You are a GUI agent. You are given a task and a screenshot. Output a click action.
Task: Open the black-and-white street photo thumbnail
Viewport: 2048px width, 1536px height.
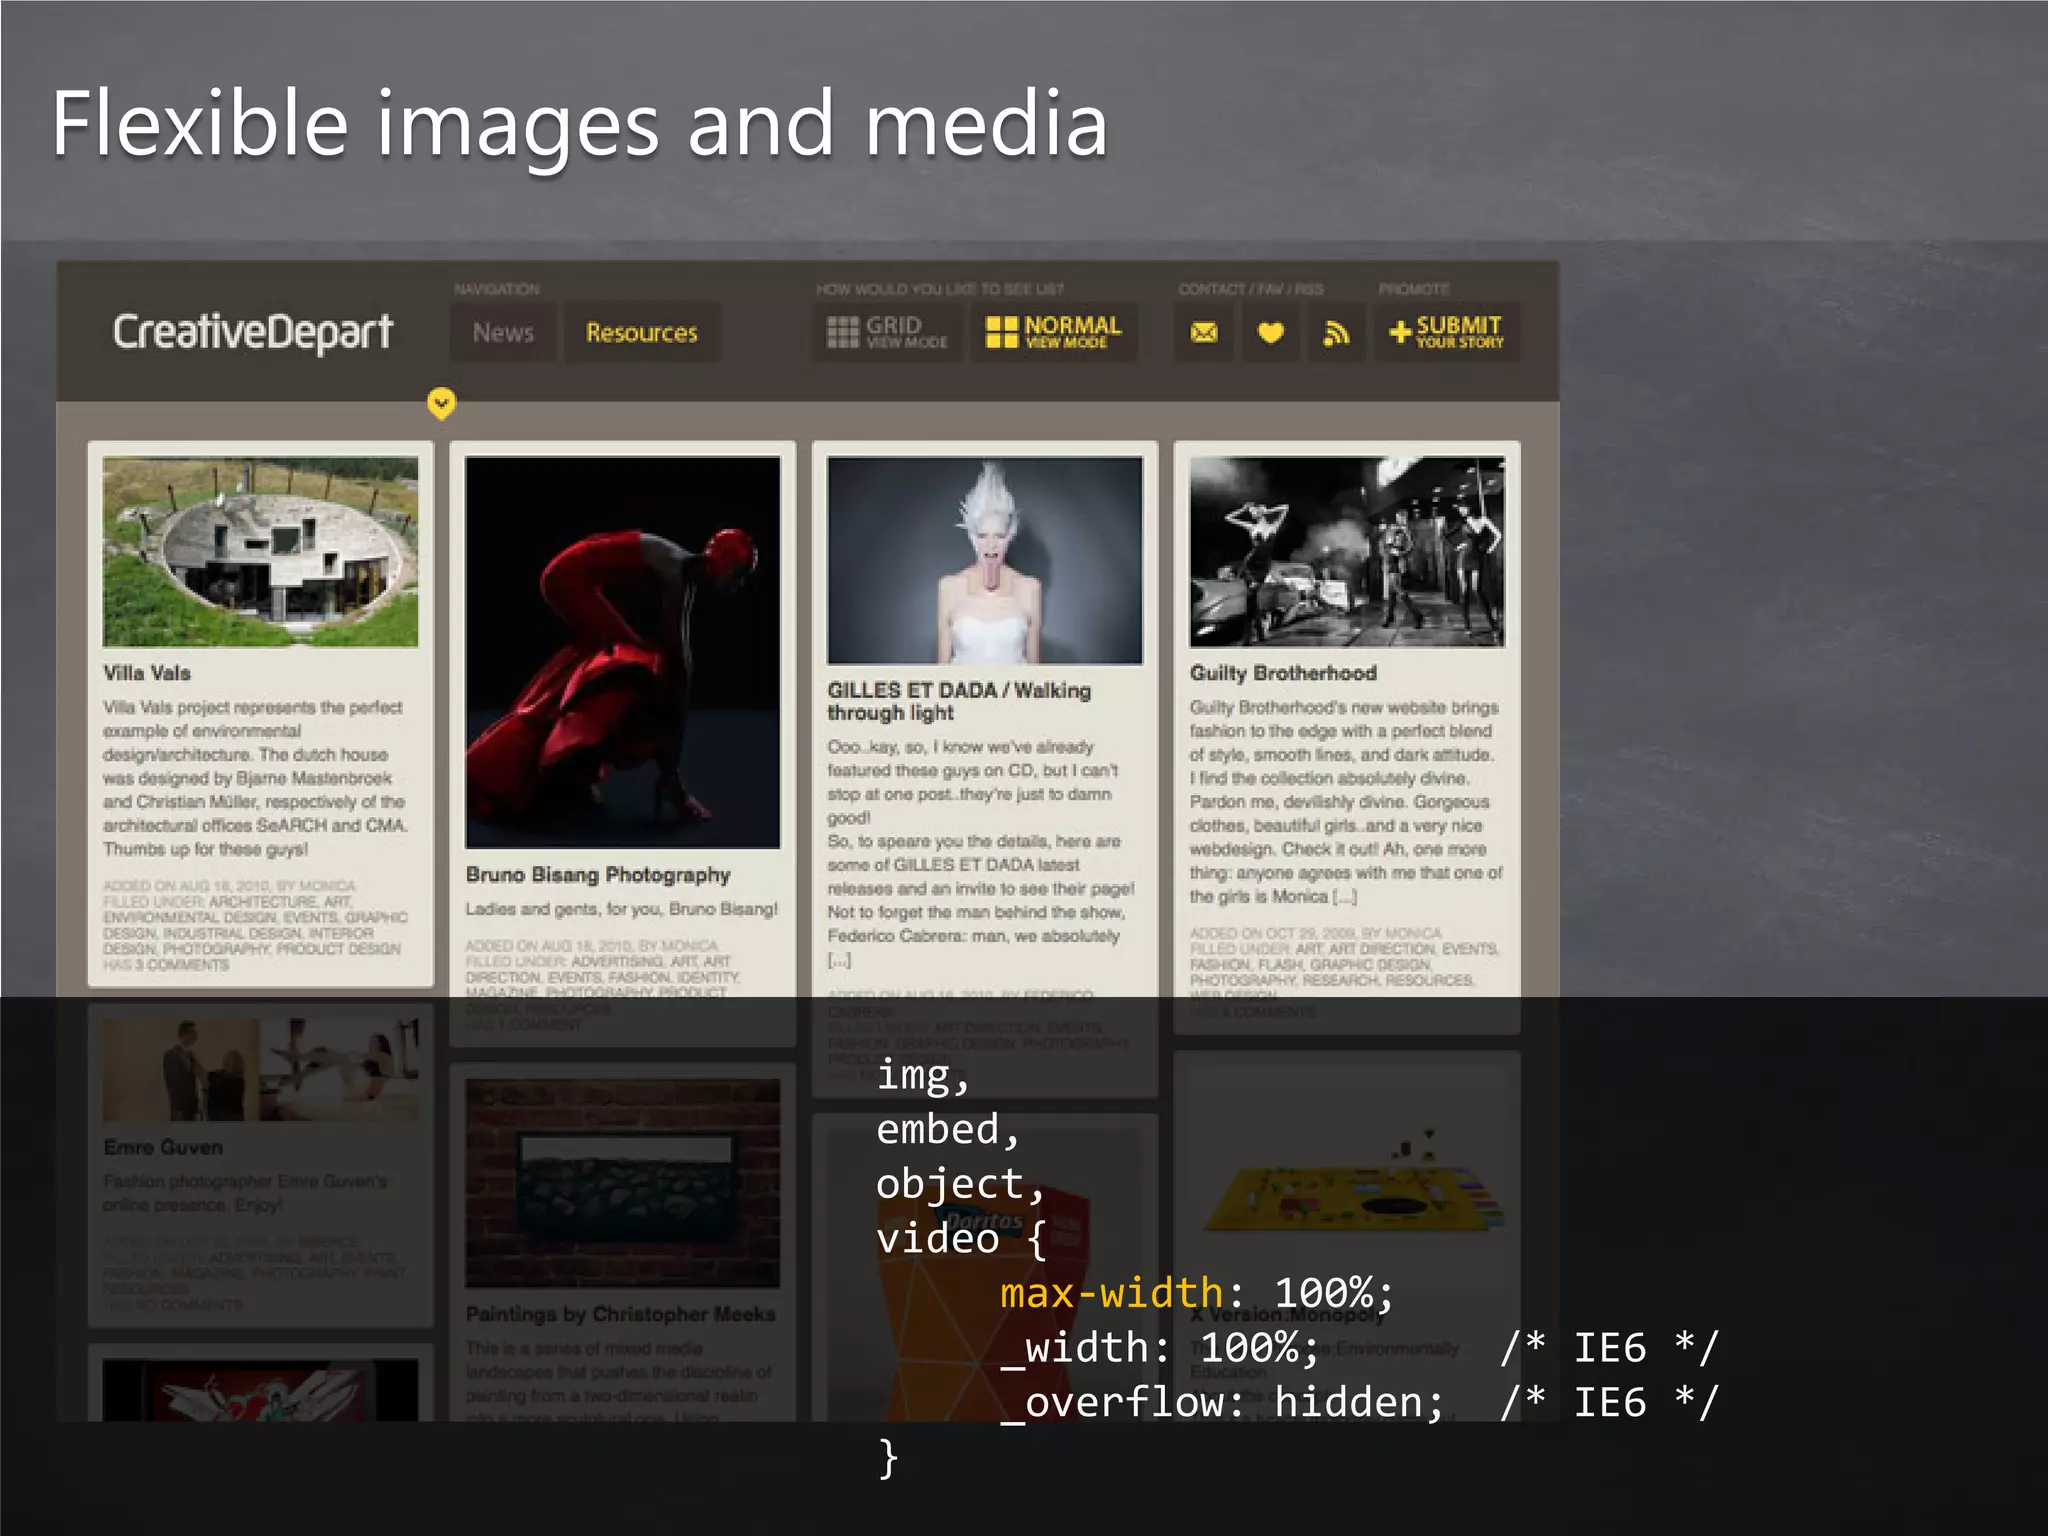click(1347, 552)
